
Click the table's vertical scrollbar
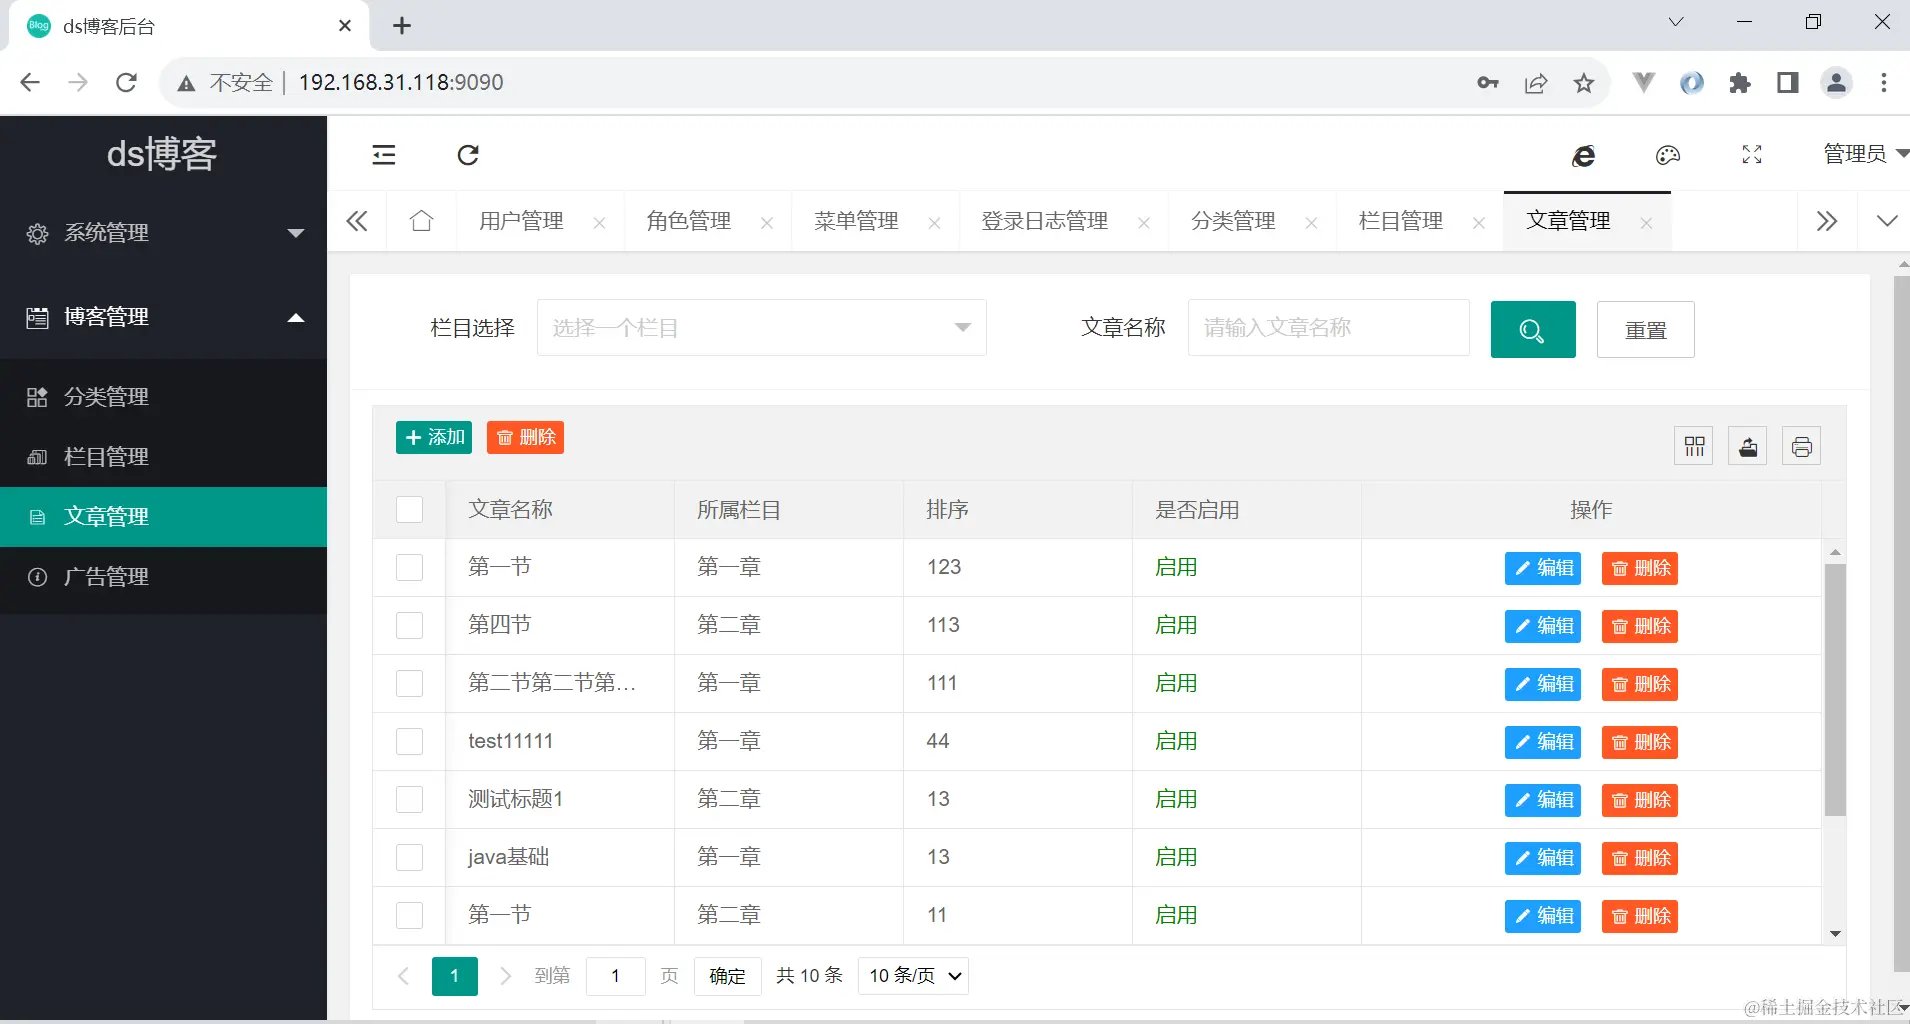1835,690
